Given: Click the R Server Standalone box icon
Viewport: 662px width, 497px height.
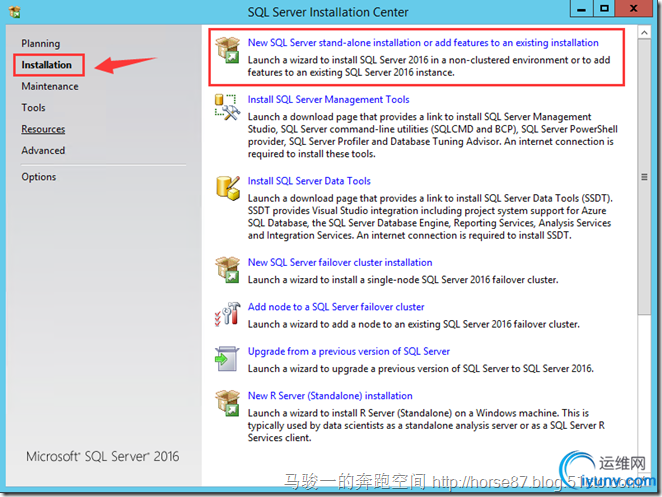Looking at the screenshot, I should click(228, 403).
